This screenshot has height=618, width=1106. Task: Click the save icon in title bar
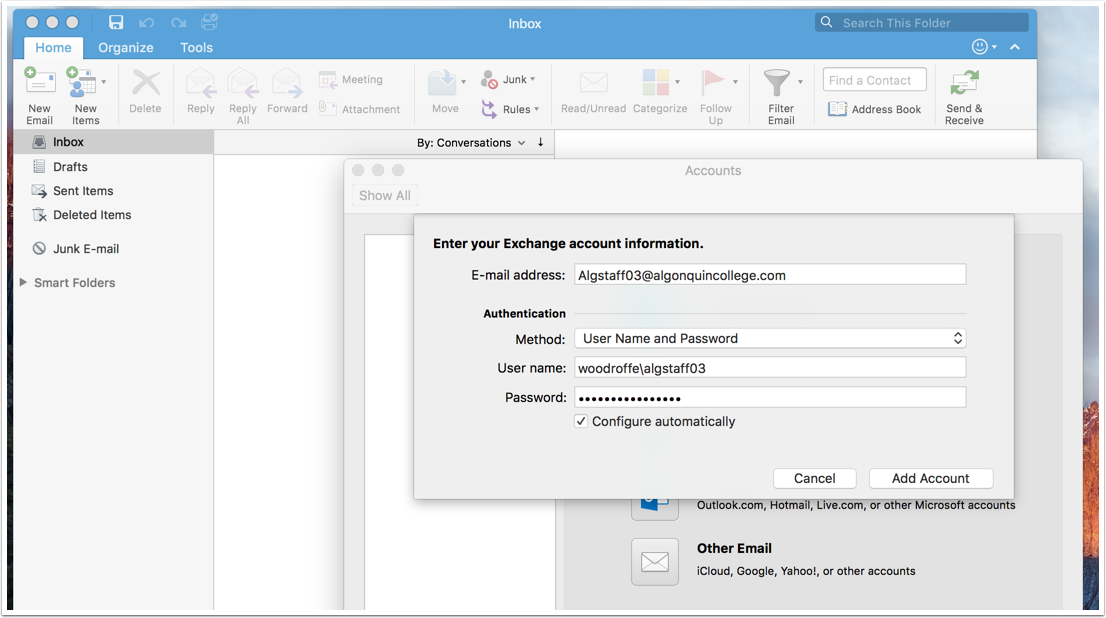[x=116, y=22]
